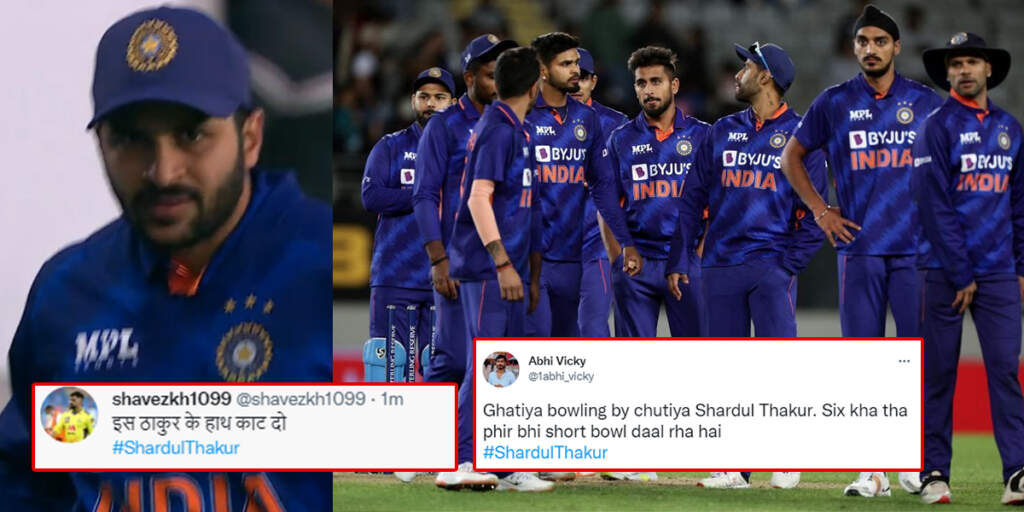Viewport: 1024px width, 512px height.
Task: Click the three stars above the jersey crest
Action: tap(248, 303)
